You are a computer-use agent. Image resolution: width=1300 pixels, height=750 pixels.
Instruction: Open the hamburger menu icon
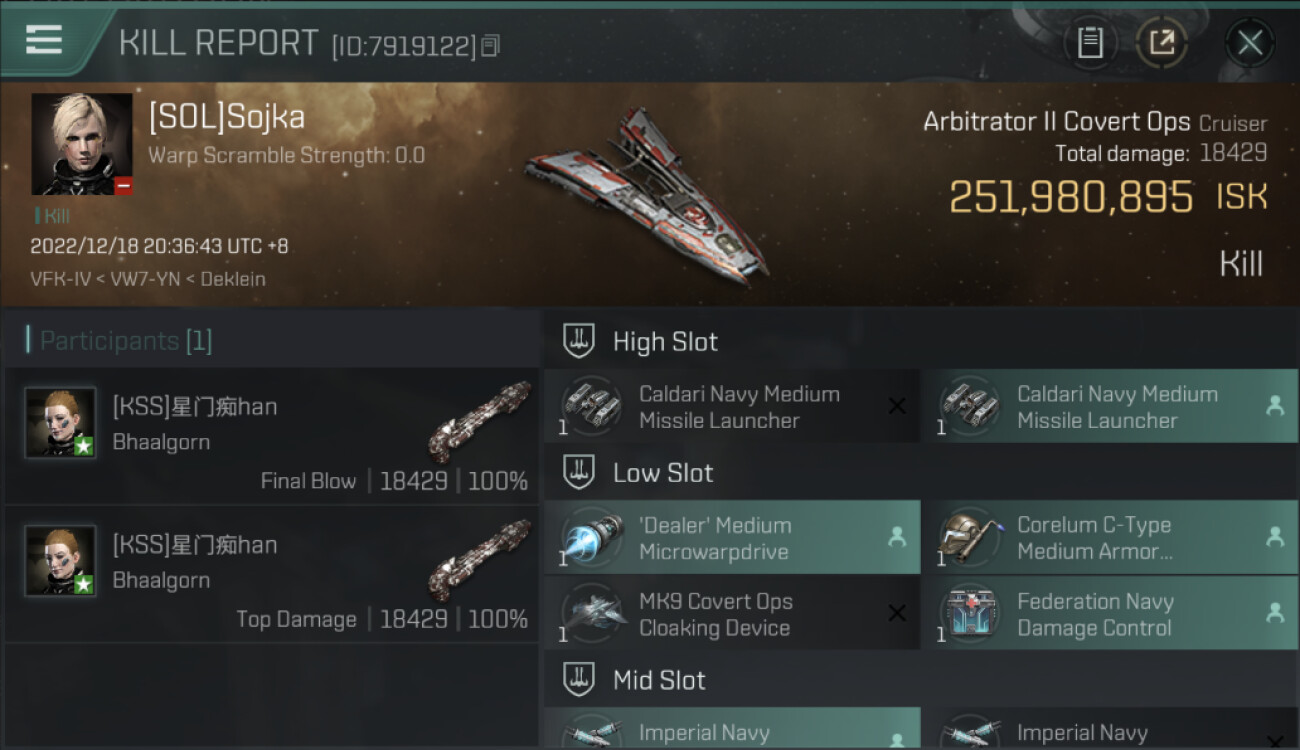click(x=44, y=40)
